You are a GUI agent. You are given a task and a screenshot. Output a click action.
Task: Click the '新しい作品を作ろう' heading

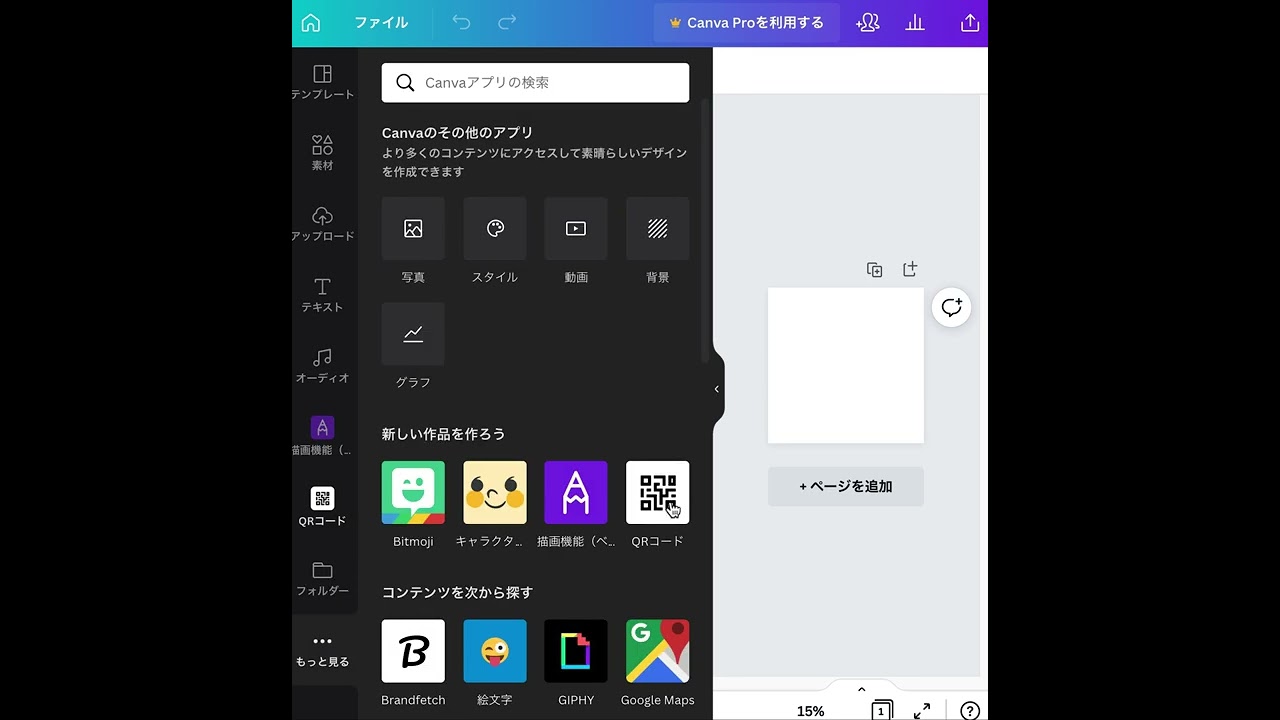pos(443,434)
